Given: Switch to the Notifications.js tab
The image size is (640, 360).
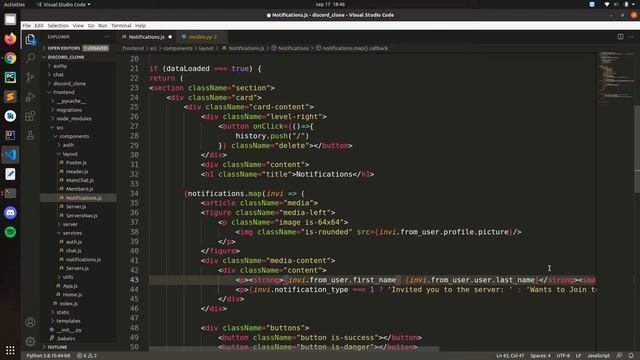Looking at the screenshot, I should click(x=146, y=37).
